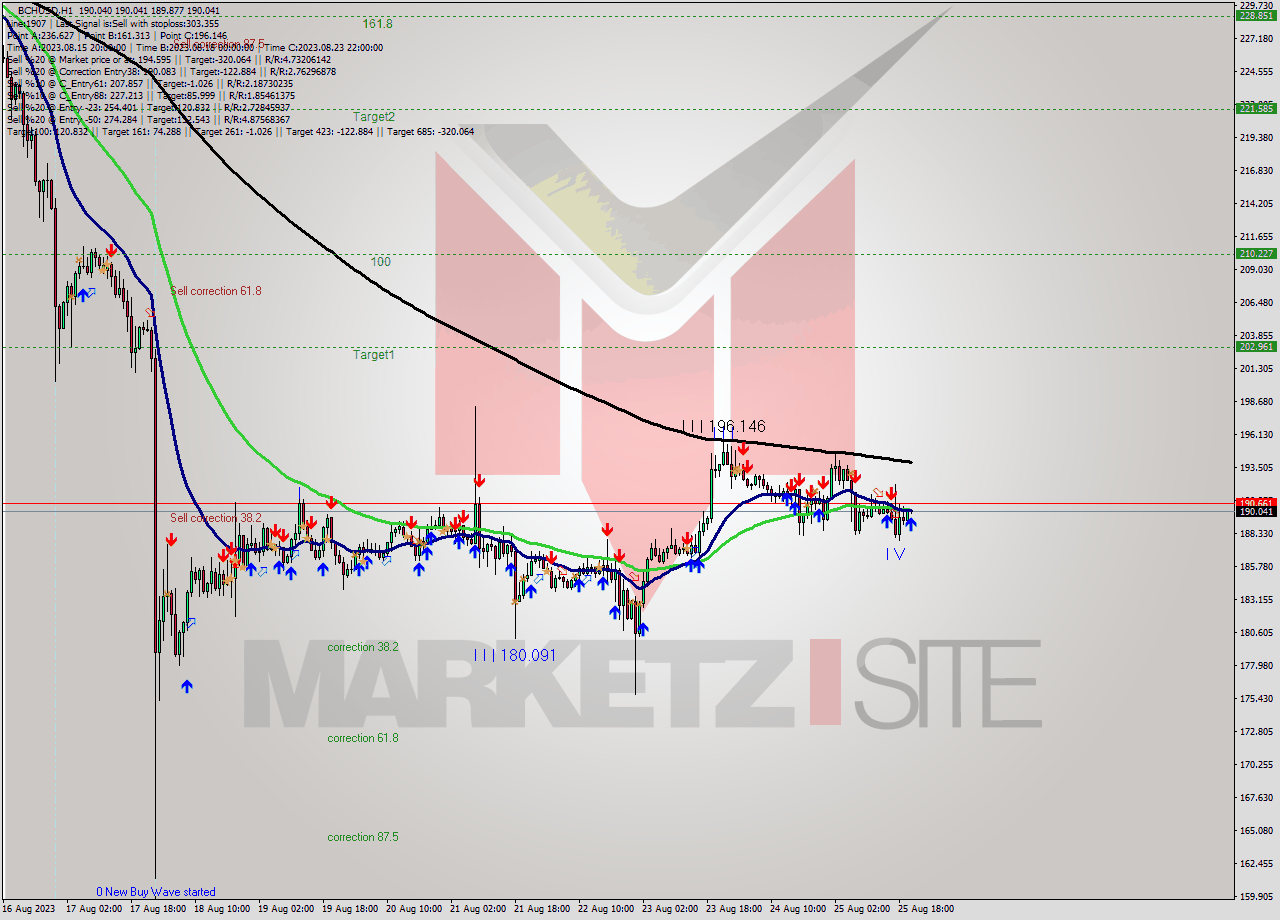
Task: Click the 'Sell correction 61.8' label
Action: (216, 291)
